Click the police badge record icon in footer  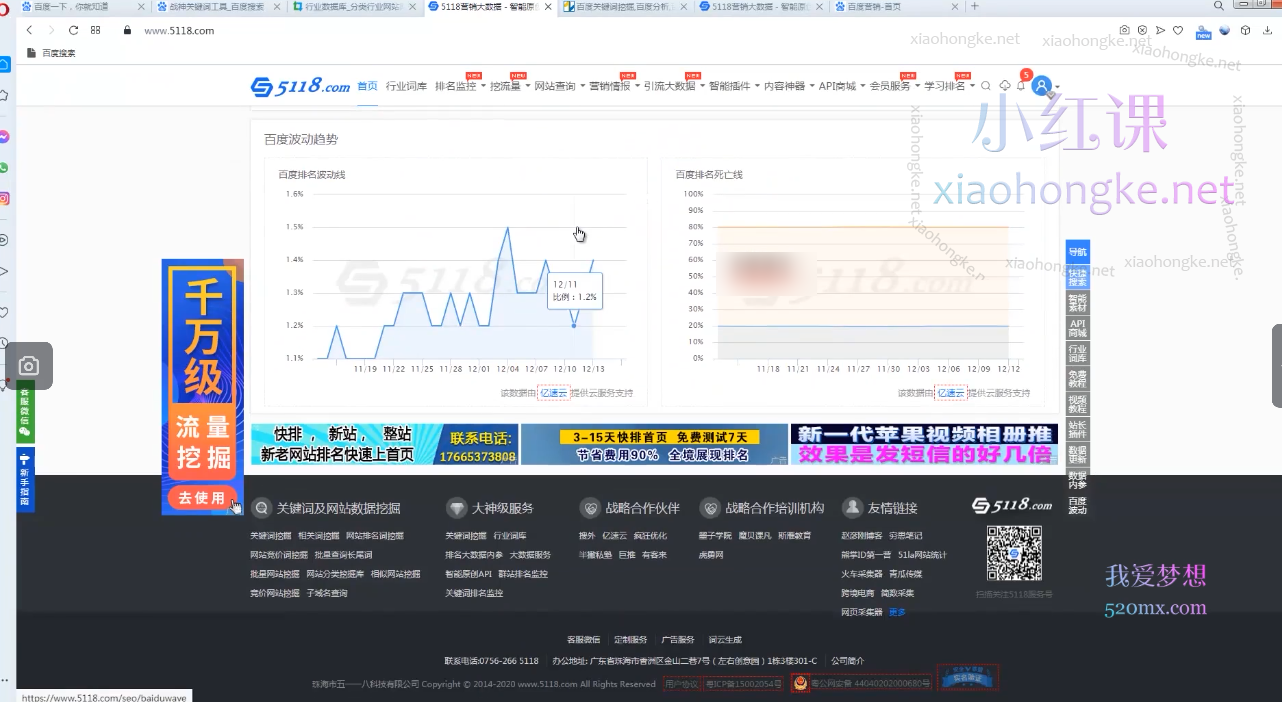pos(800,683)
